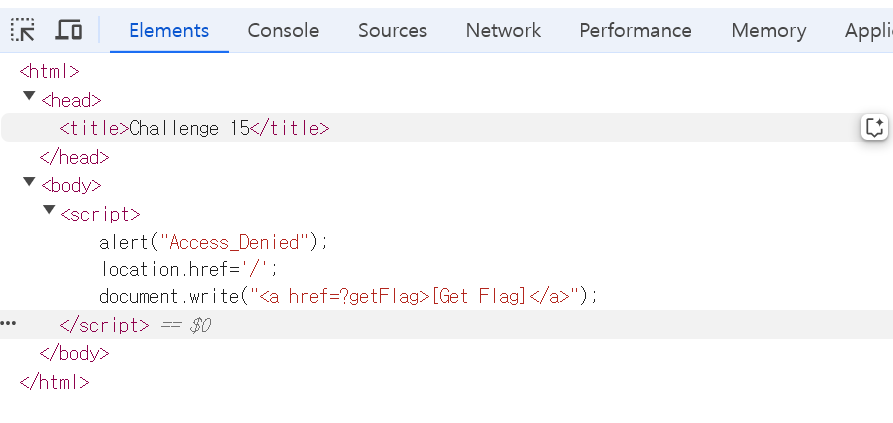Select the opening body tag

click(x=71, y=186)
